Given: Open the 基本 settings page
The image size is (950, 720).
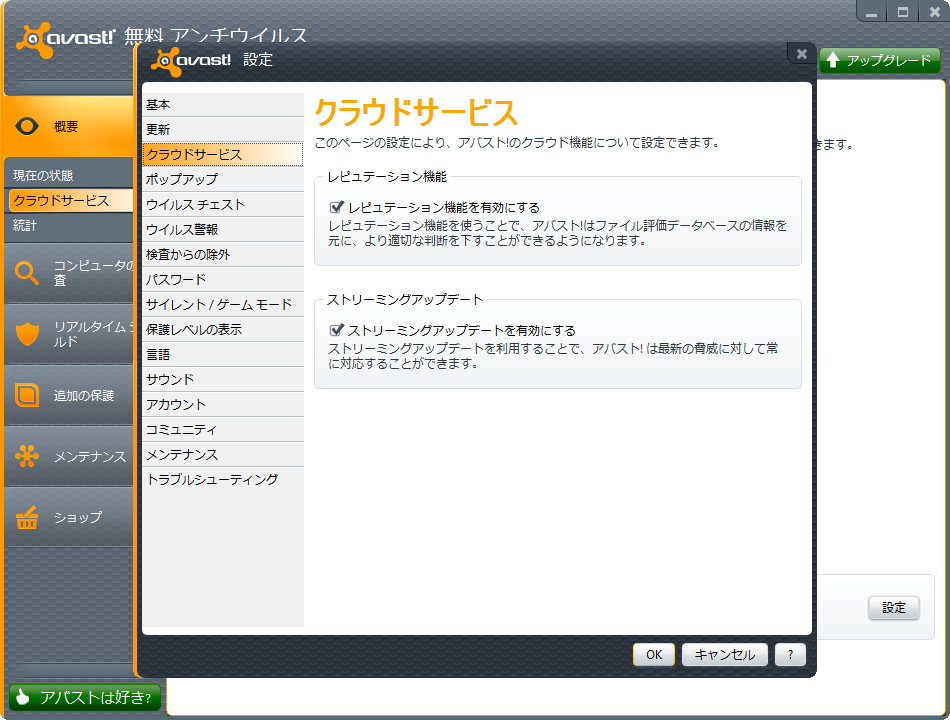Looking at the screenshot, I should [x=223, y=105].
